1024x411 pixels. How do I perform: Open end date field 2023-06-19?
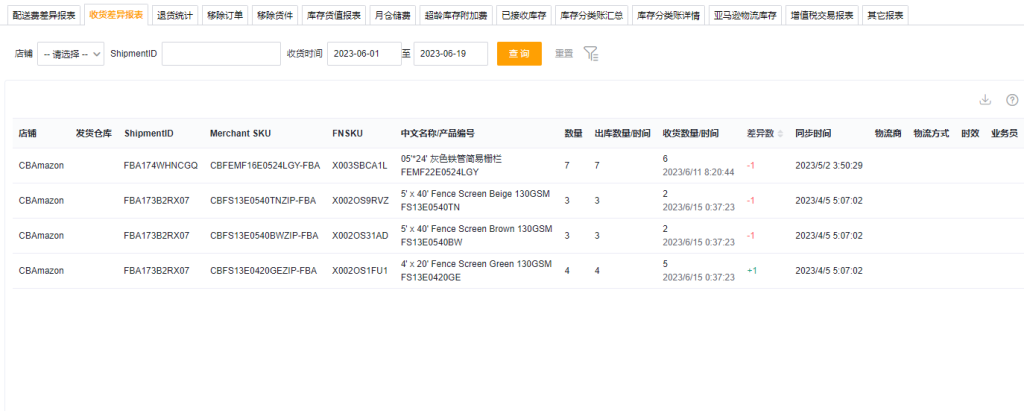[450, 54]
